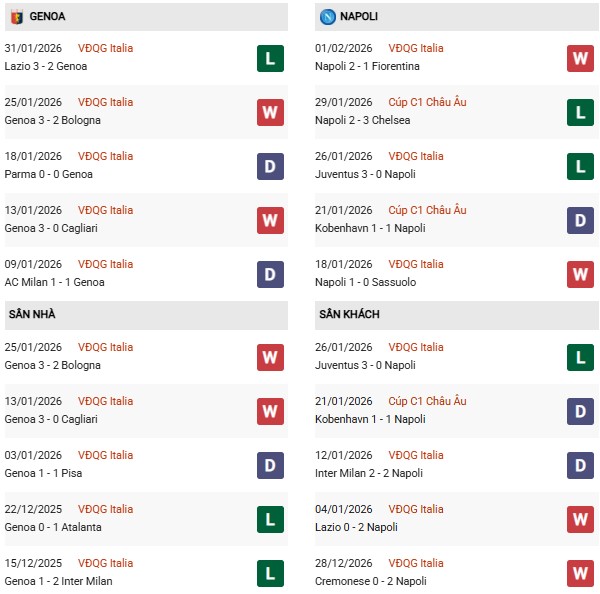600x594 pixels.
Task: Click the W badge for Cremonese 0 - 2 Napoli
Action: (581, 573)
